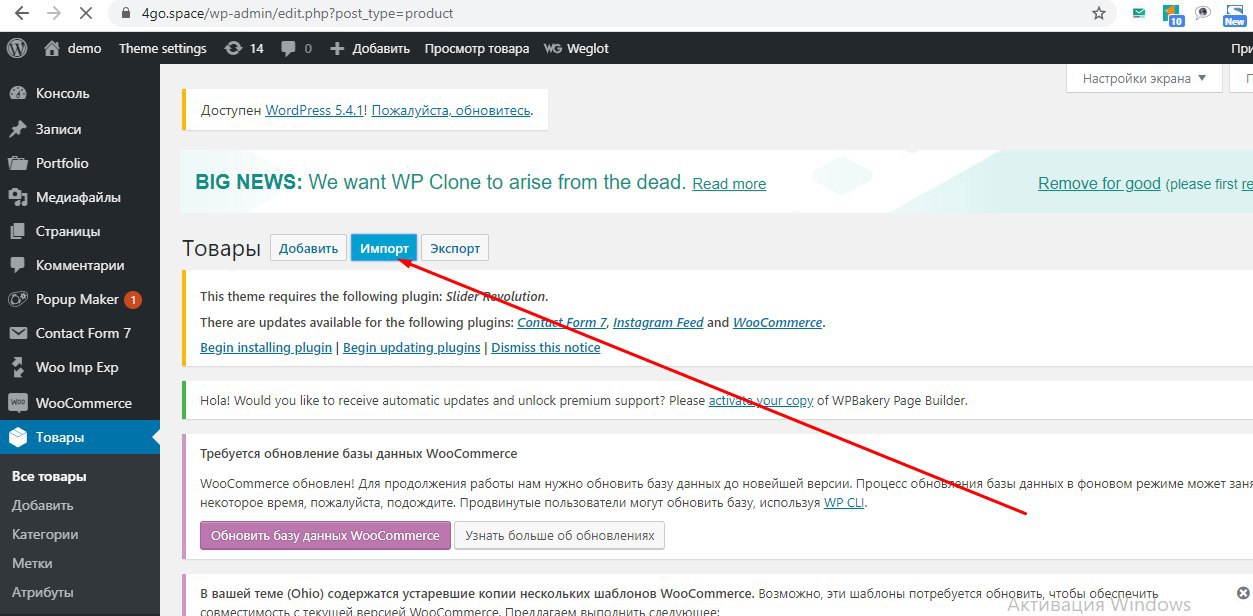Click the Экспорт button

455,248
